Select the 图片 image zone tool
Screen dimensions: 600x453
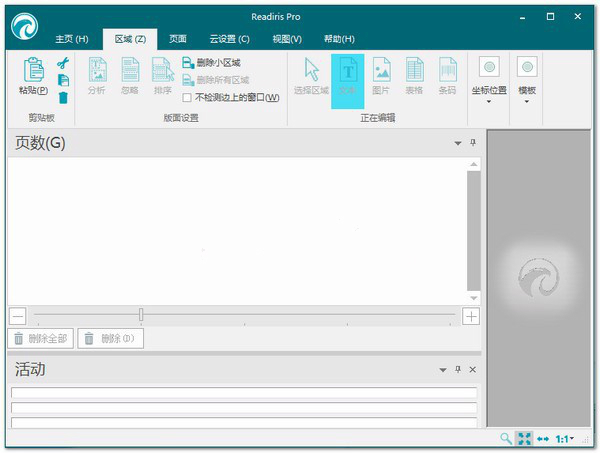click(381, 70)
